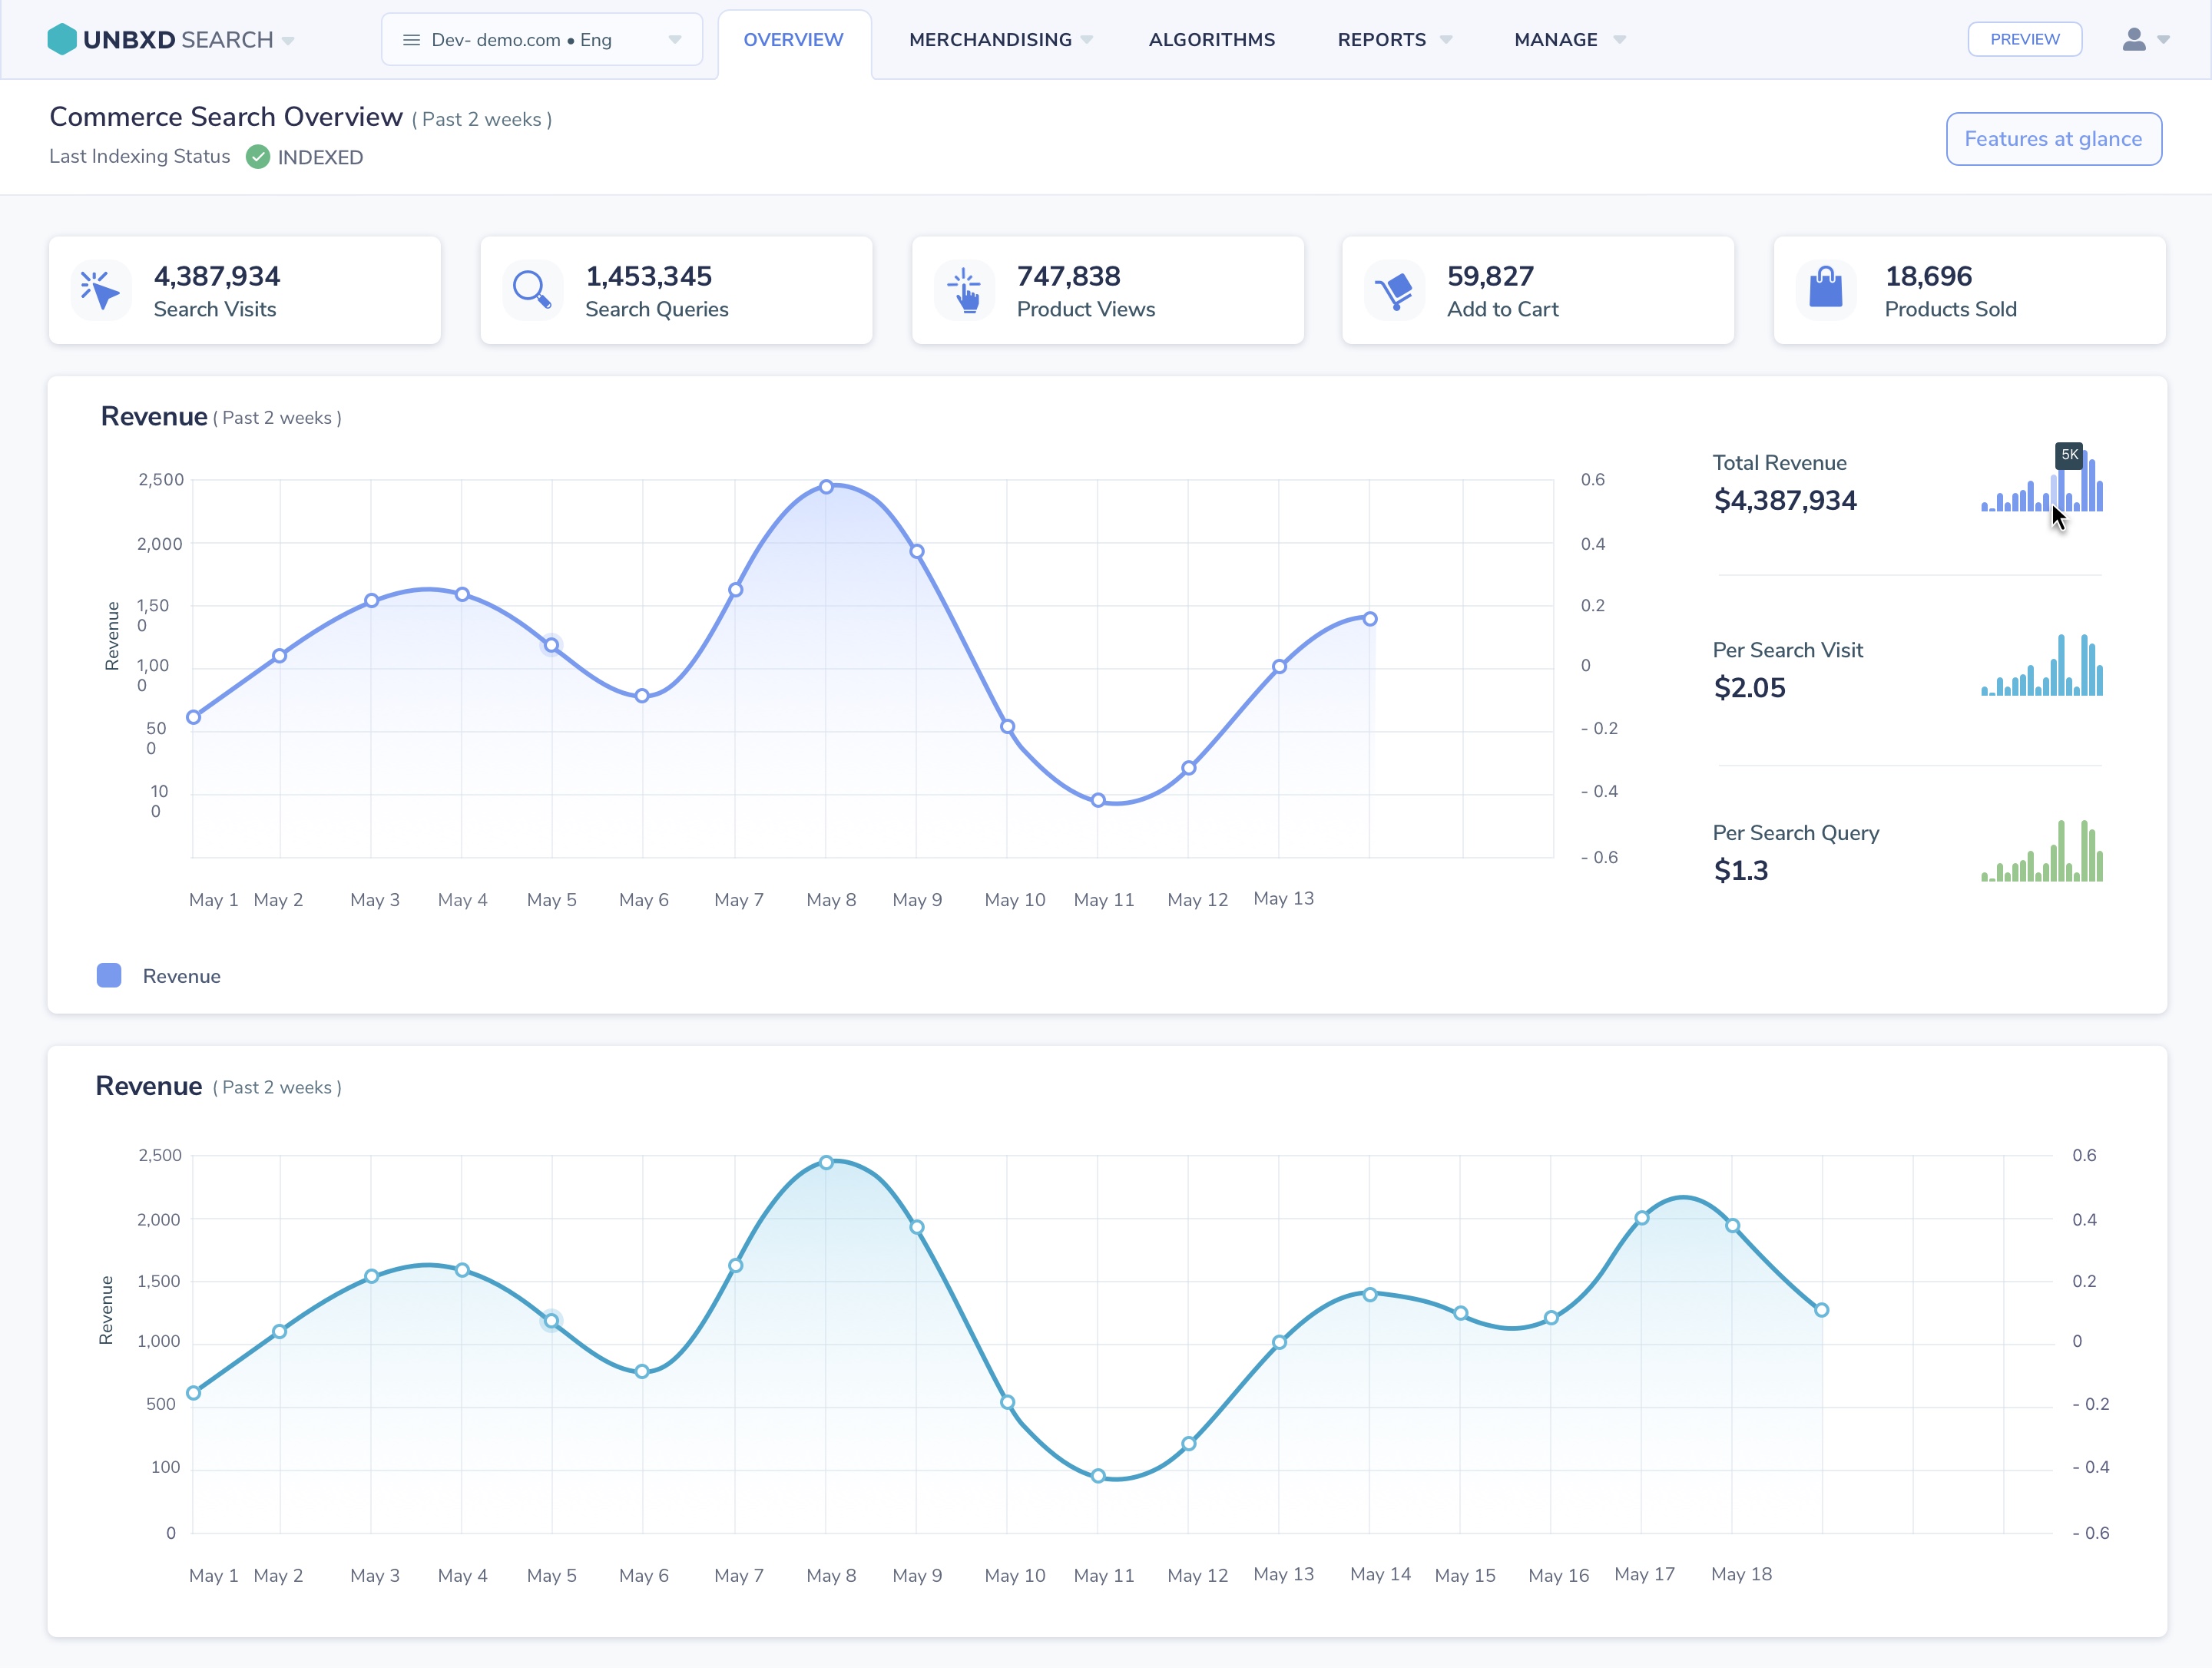Click the Per Search Query mini bar chart

tap(2042, 851)
